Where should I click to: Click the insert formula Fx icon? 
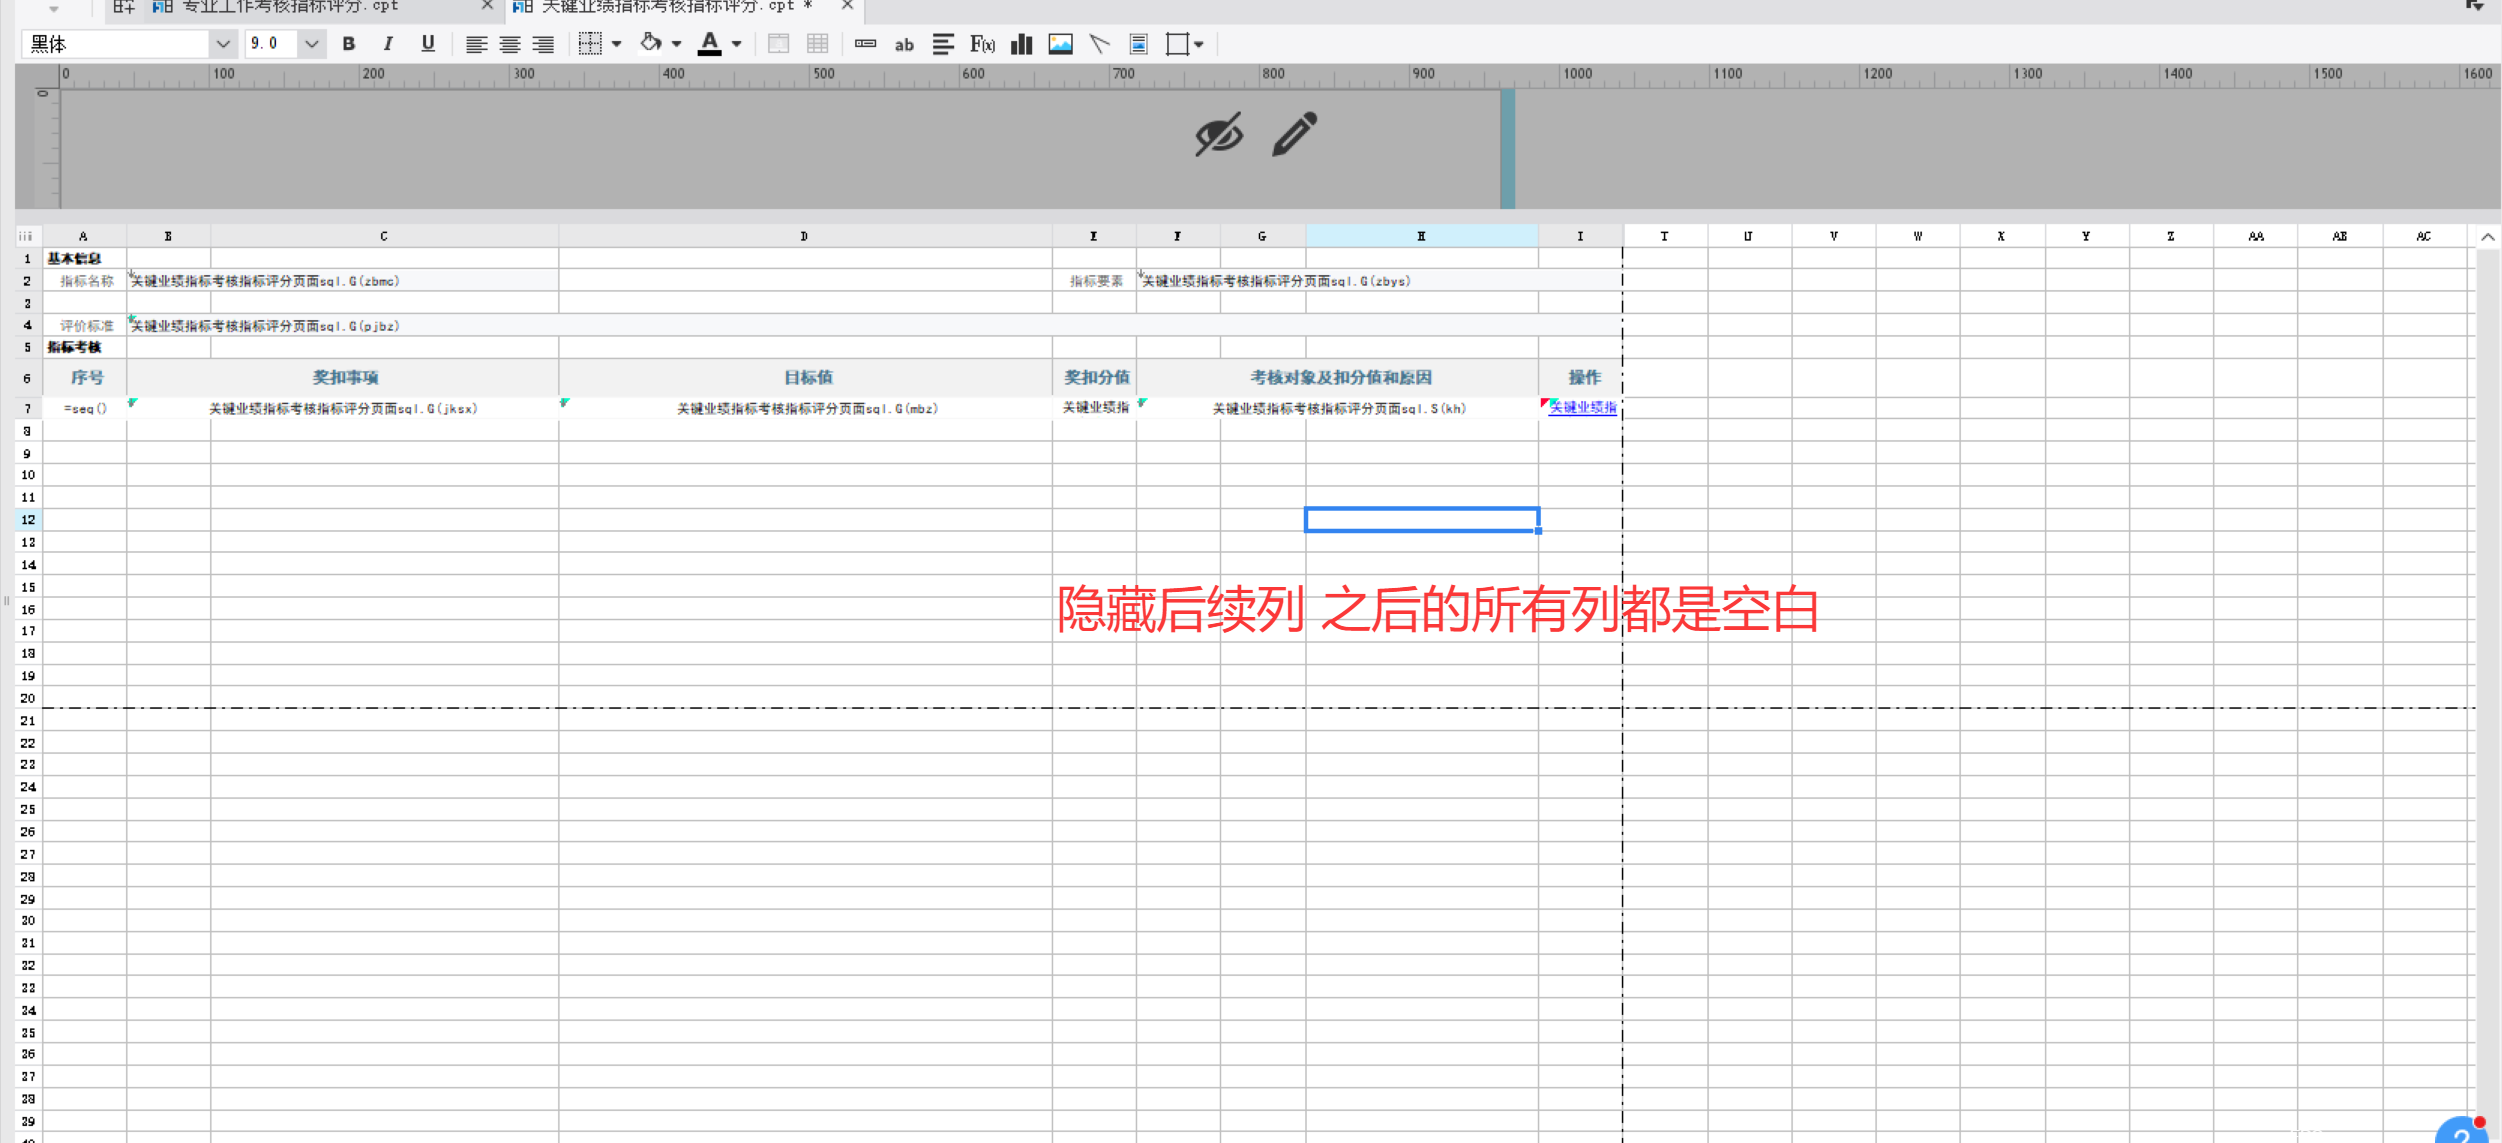(x=982, y=44)
